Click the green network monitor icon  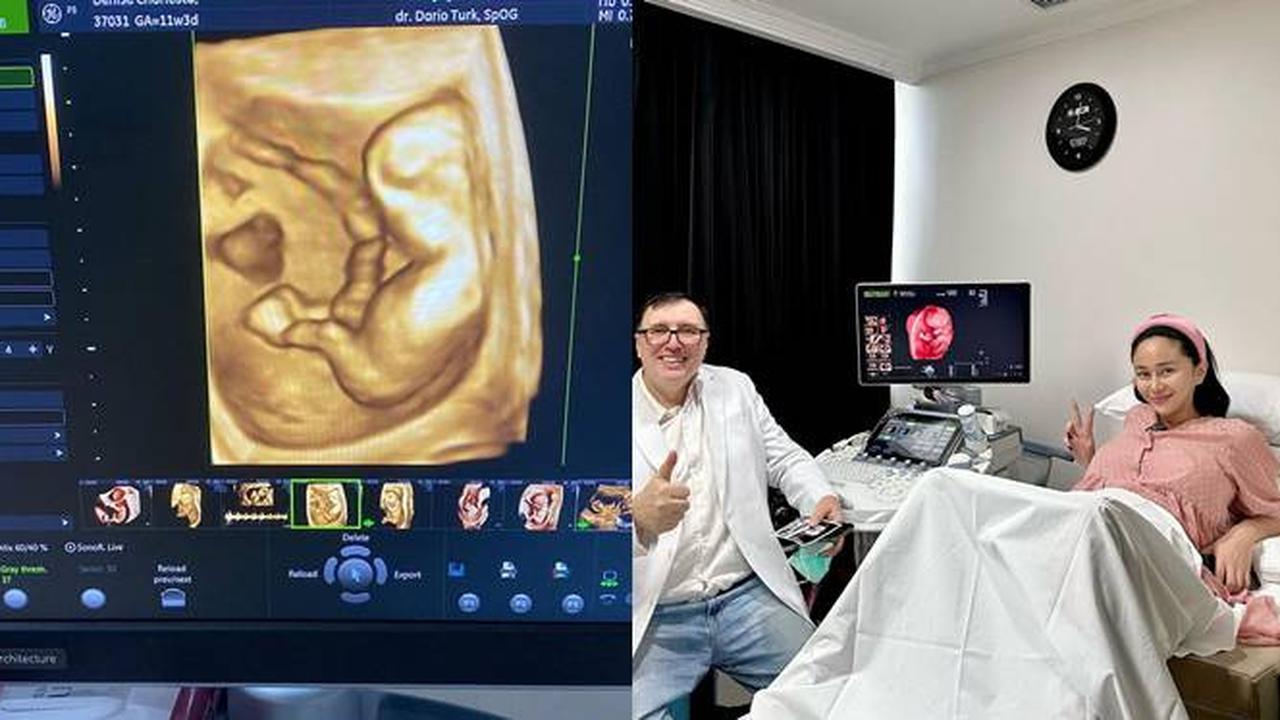tap(608, 578)
